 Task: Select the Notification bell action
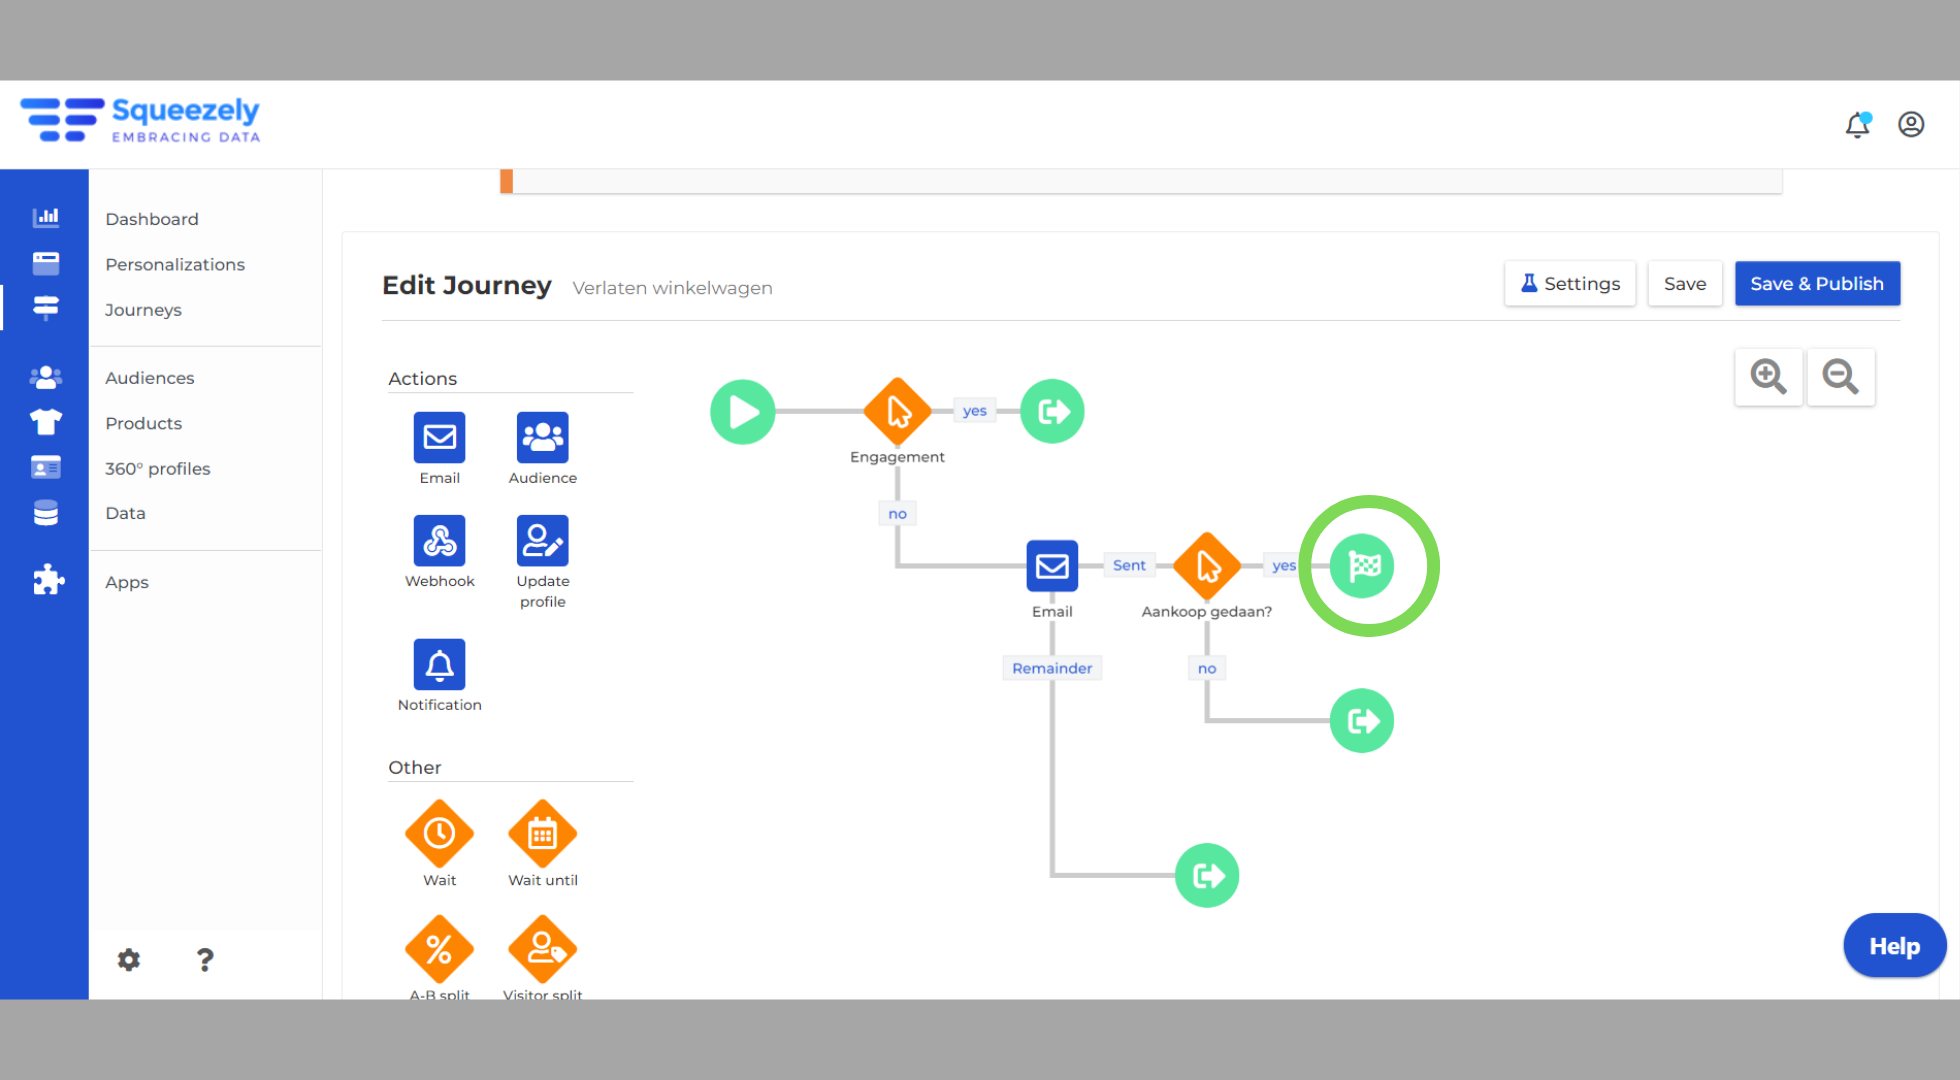pos(439,664)
